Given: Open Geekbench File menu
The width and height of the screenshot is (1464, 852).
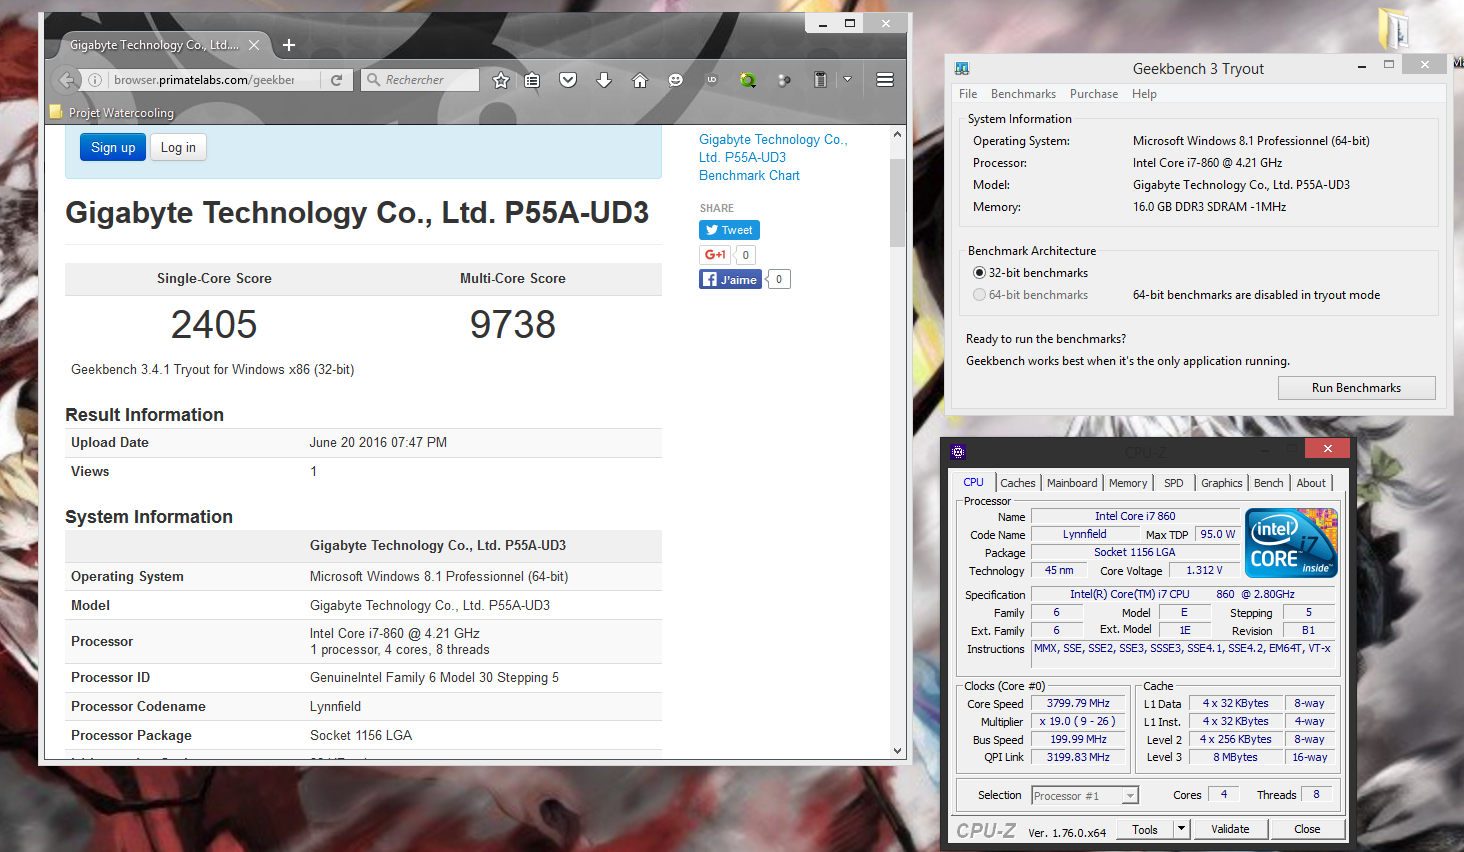Looking at the screenshot, I should tap(968, 94).
